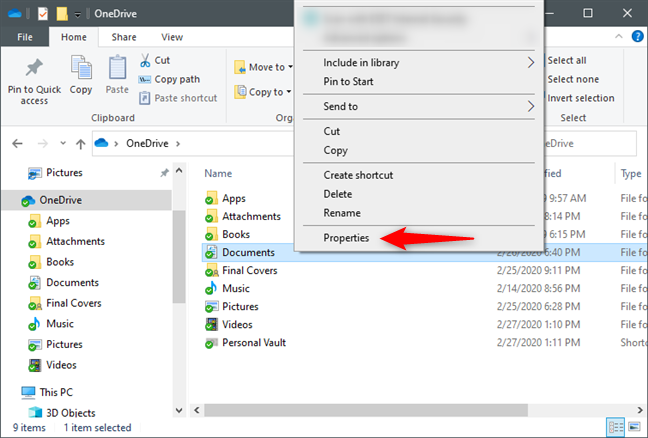Click OneDrive cloud icon in title bar
This screenshot has height=438, width=648.
point(14,13)
